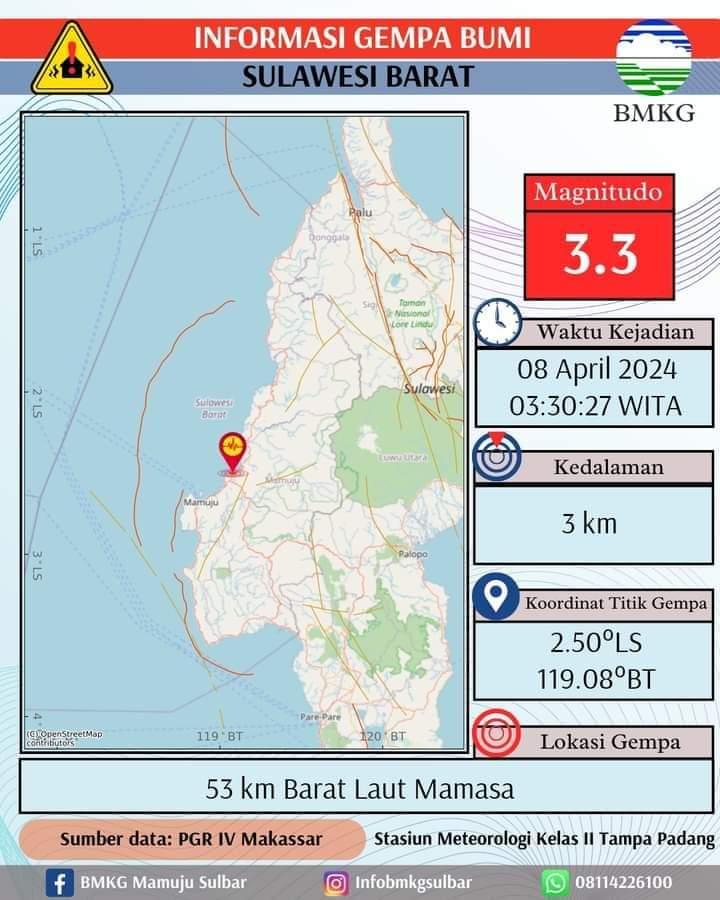Click the text 53 km Barat Laut Mamasa
Image resolution: width=720 pixels, height=900 pixels.
[360, 789]
